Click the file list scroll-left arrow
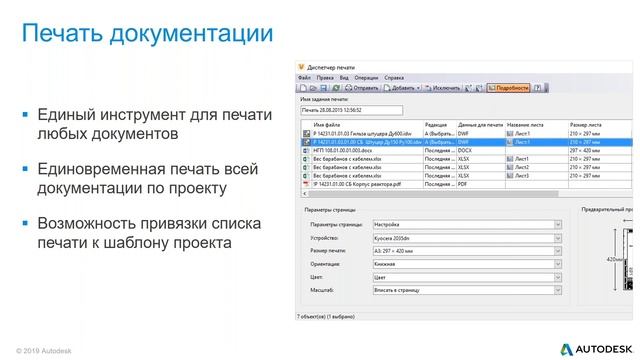640x360 pixels. (x=304, y=193)
